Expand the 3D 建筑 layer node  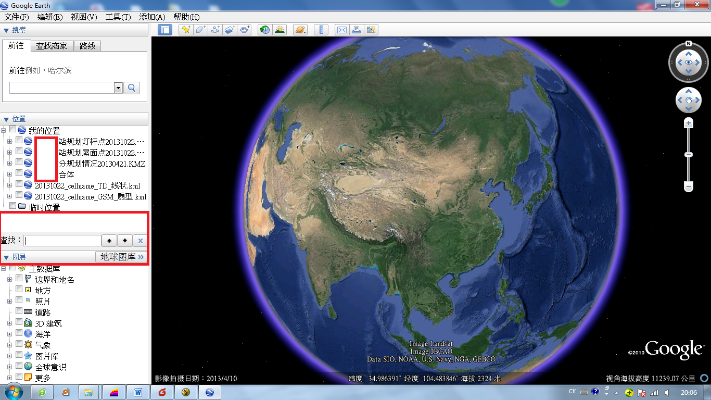9,323
